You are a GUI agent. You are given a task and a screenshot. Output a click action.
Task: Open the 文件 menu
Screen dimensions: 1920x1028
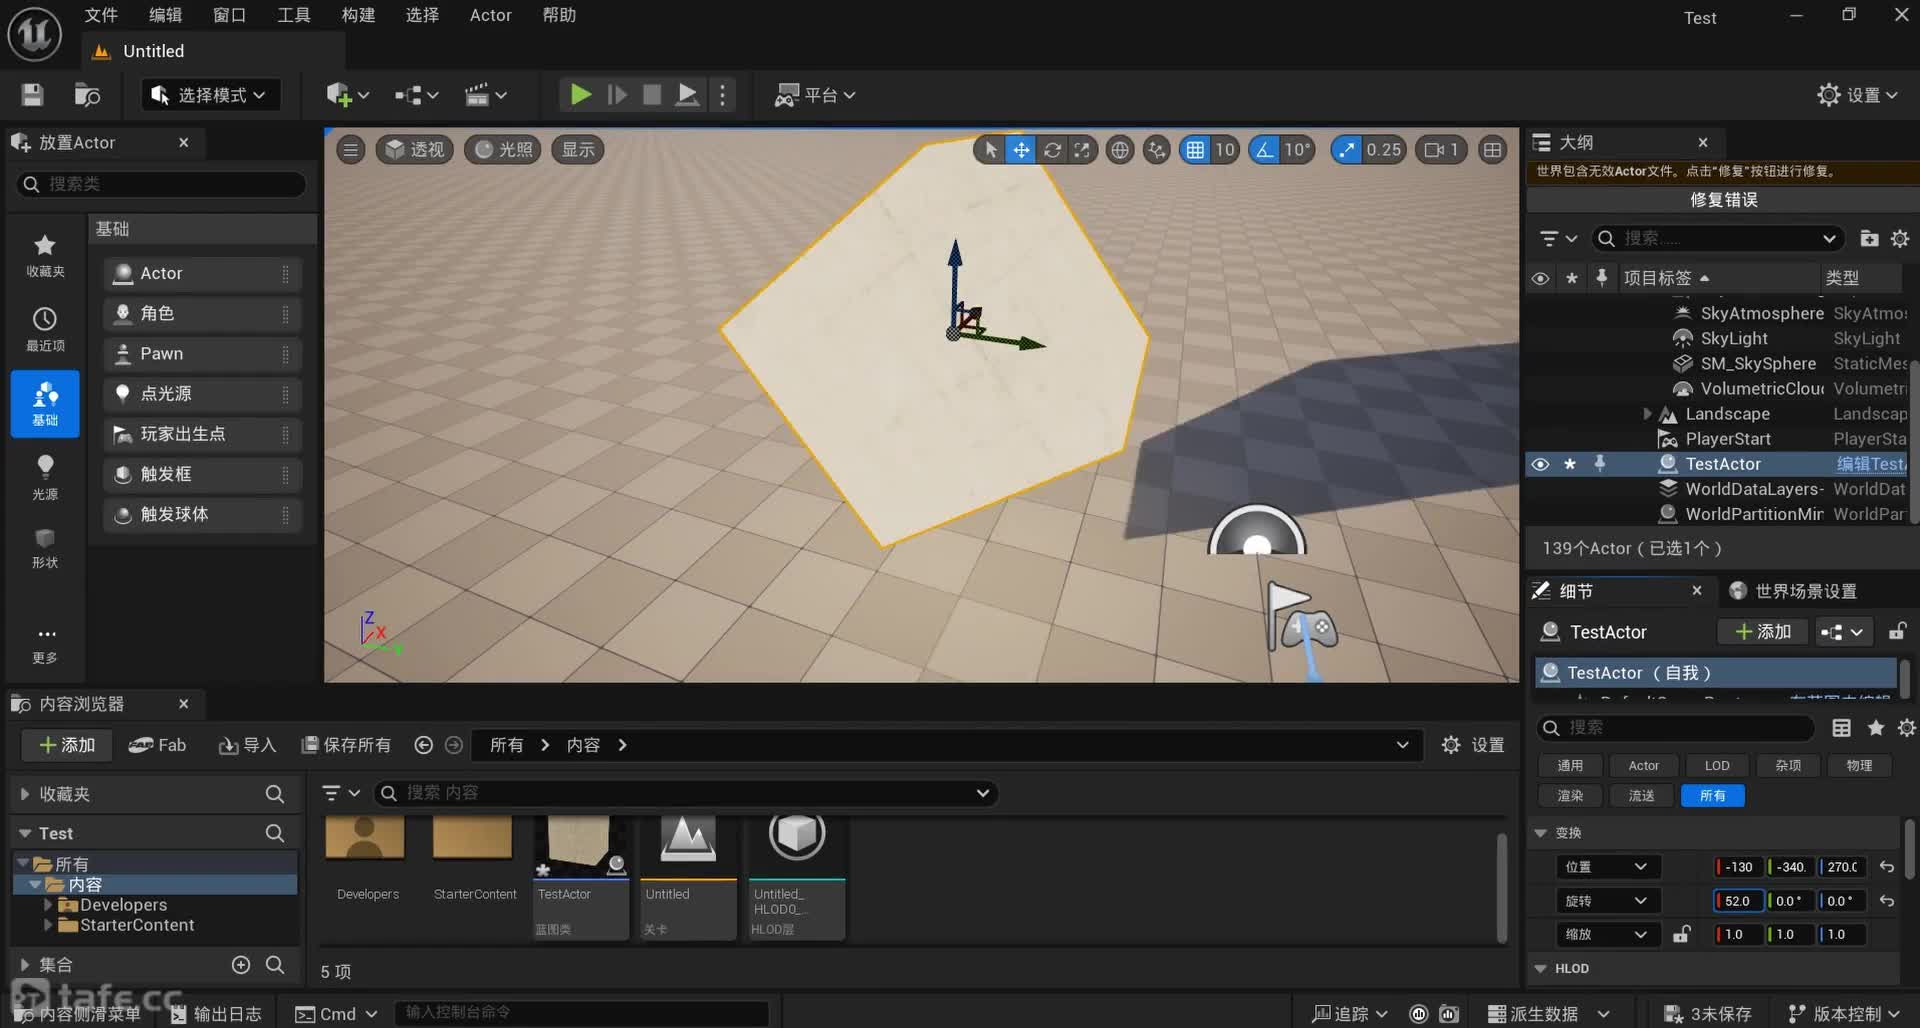101,15
